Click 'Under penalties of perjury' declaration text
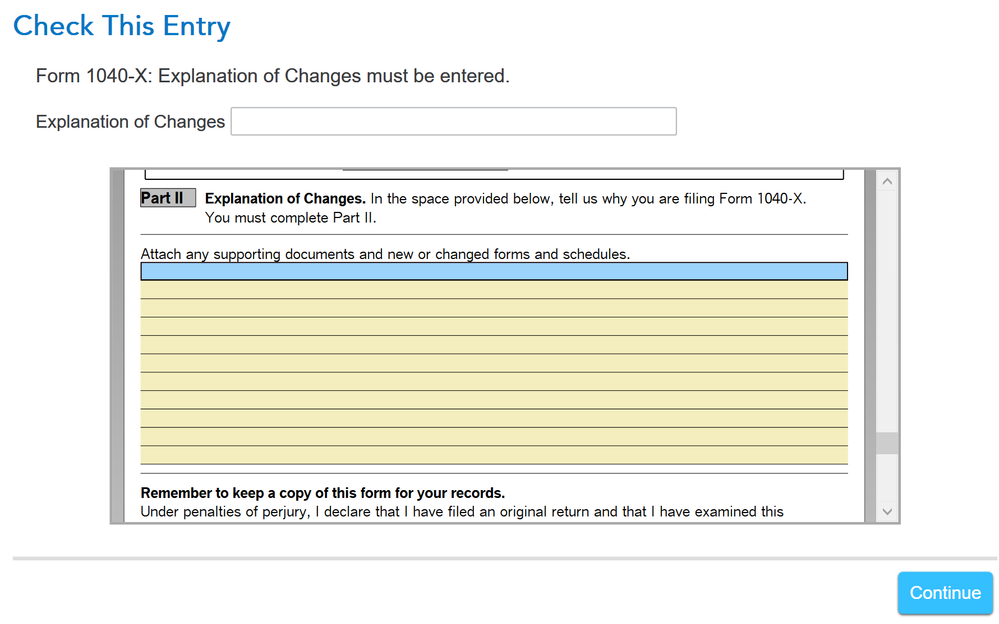Image resolution: width=999 pixels, height=624 pixels. [x=461, y=512]
